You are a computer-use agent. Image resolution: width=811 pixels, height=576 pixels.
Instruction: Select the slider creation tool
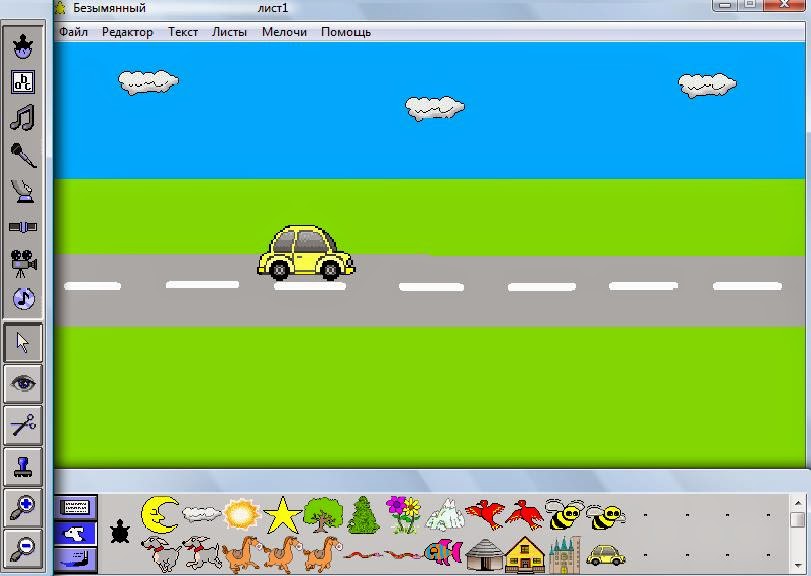23,227
